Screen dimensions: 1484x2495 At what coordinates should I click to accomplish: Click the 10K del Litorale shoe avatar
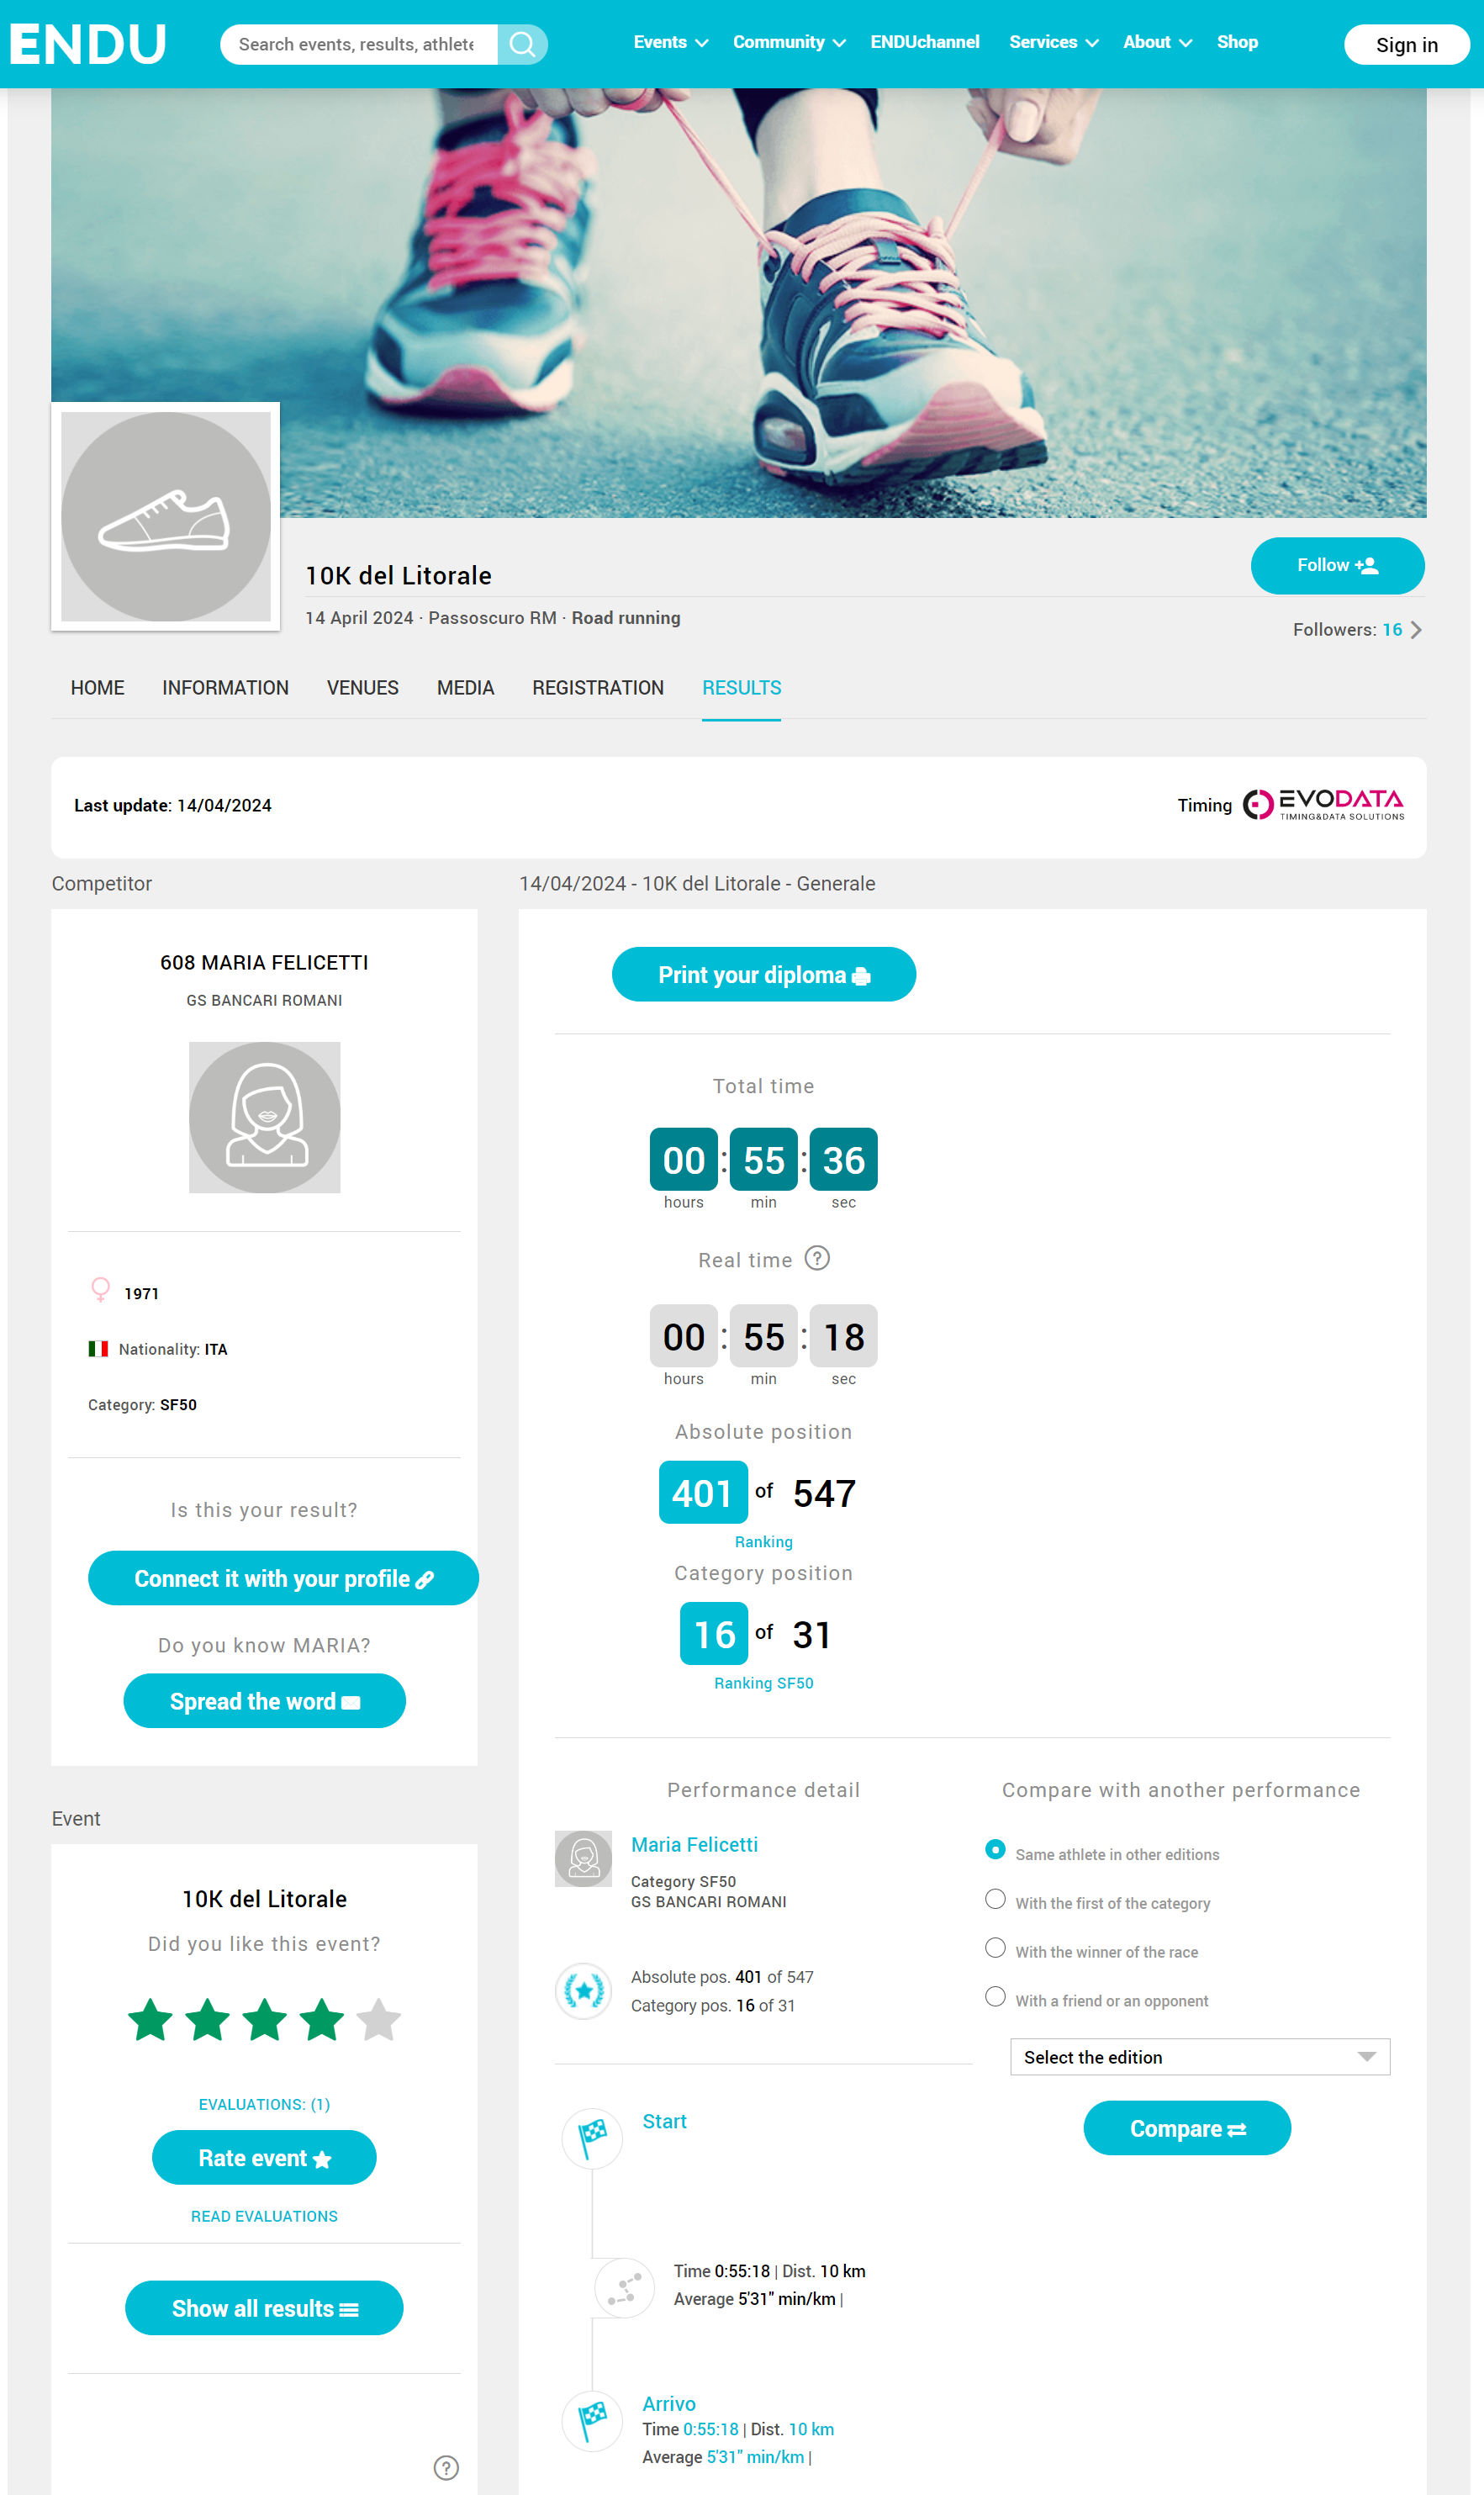[x=166, y=517]
